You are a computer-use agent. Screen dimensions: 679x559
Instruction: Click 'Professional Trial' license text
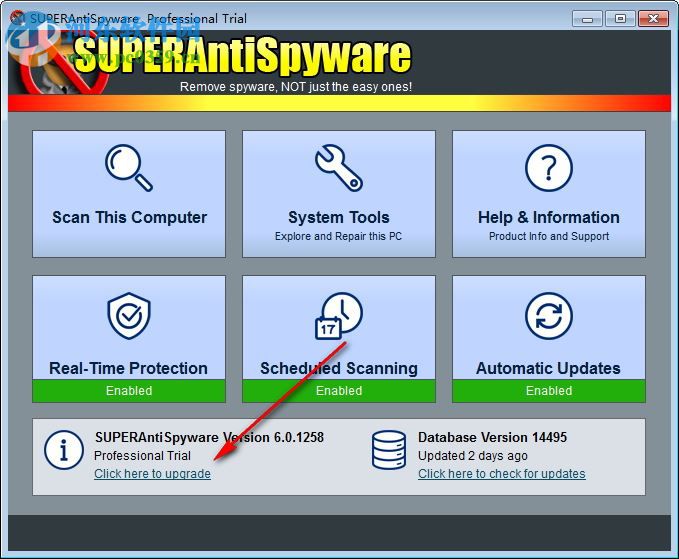coord(142,456)
